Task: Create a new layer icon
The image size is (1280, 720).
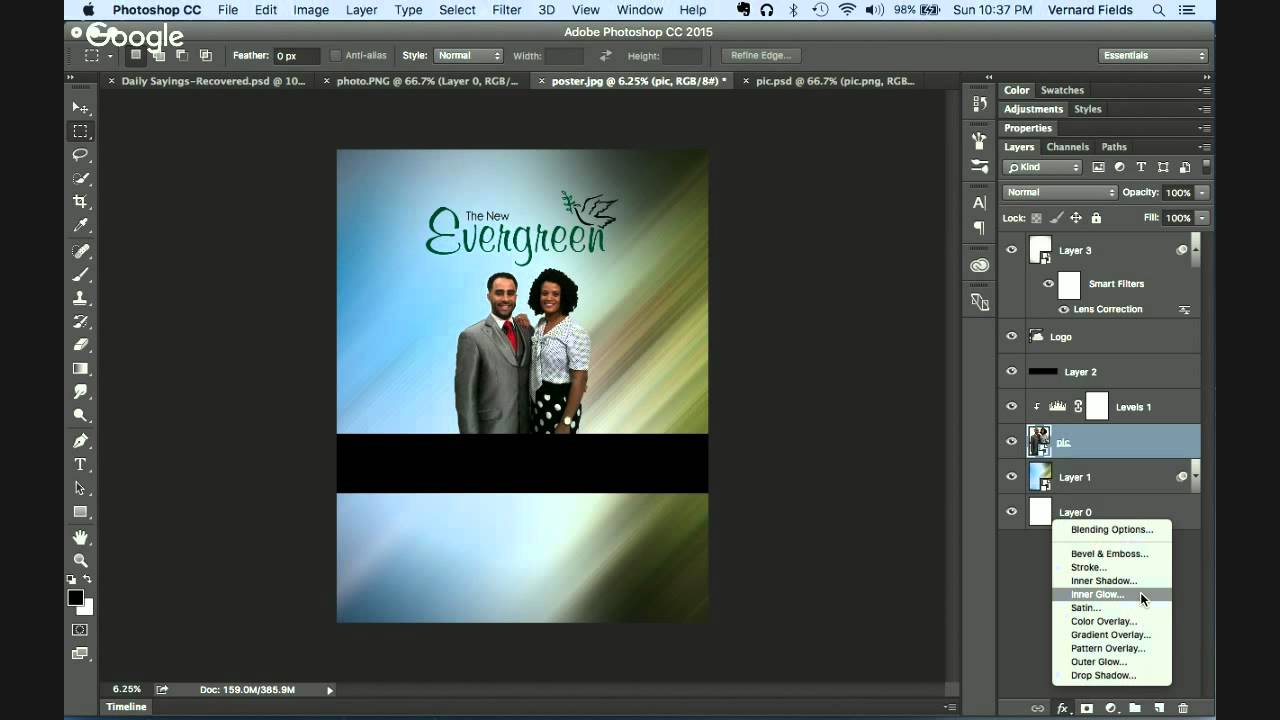Action: point(1159,708)
